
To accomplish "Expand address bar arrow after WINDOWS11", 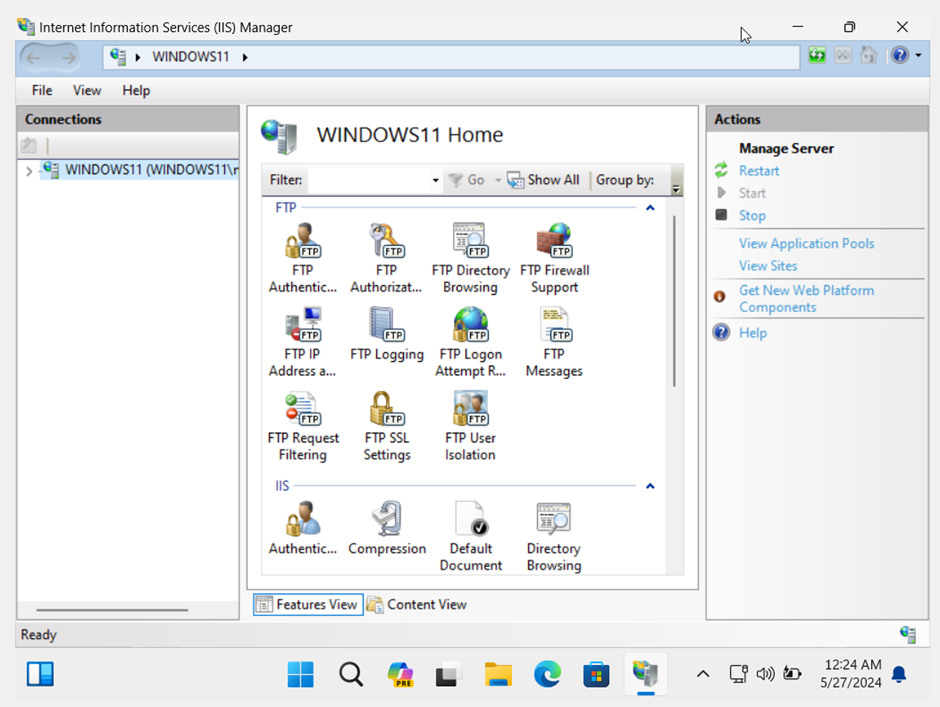I will pyautogui.click(x=245, y=58).
